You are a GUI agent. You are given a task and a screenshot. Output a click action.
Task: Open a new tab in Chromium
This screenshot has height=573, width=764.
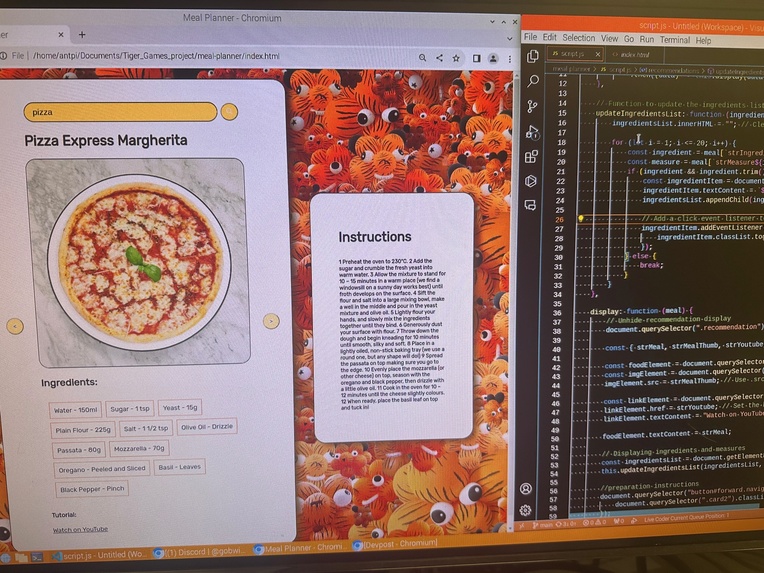pyautogui.click(x=82, y=35)
